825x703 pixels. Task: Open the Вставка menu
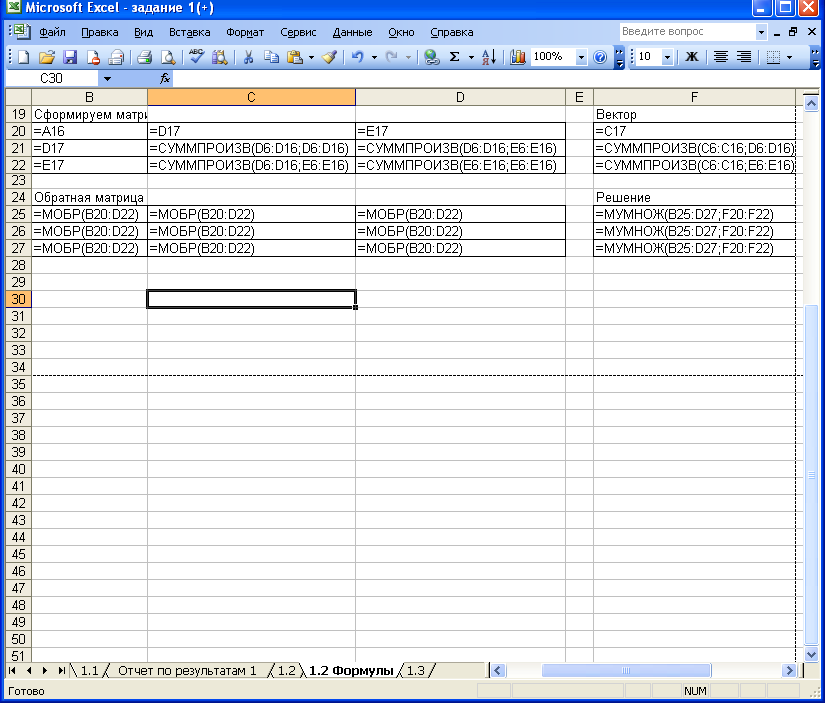pyautogui.click(x=189, y=32)
